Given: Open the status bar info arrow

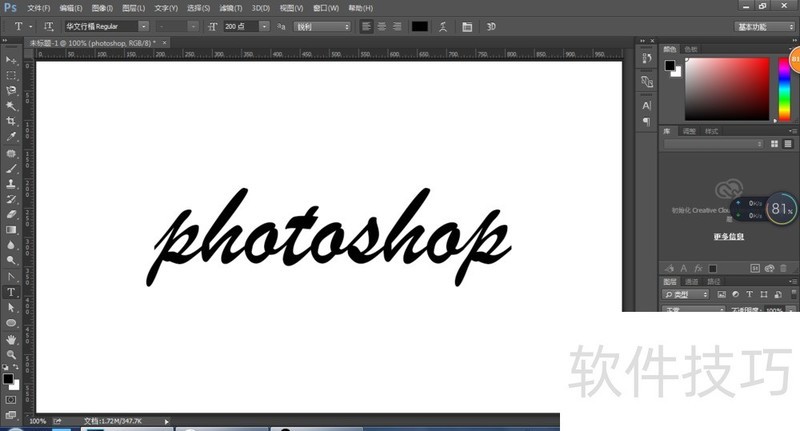Looking at the screenshot, I should 166,421.
